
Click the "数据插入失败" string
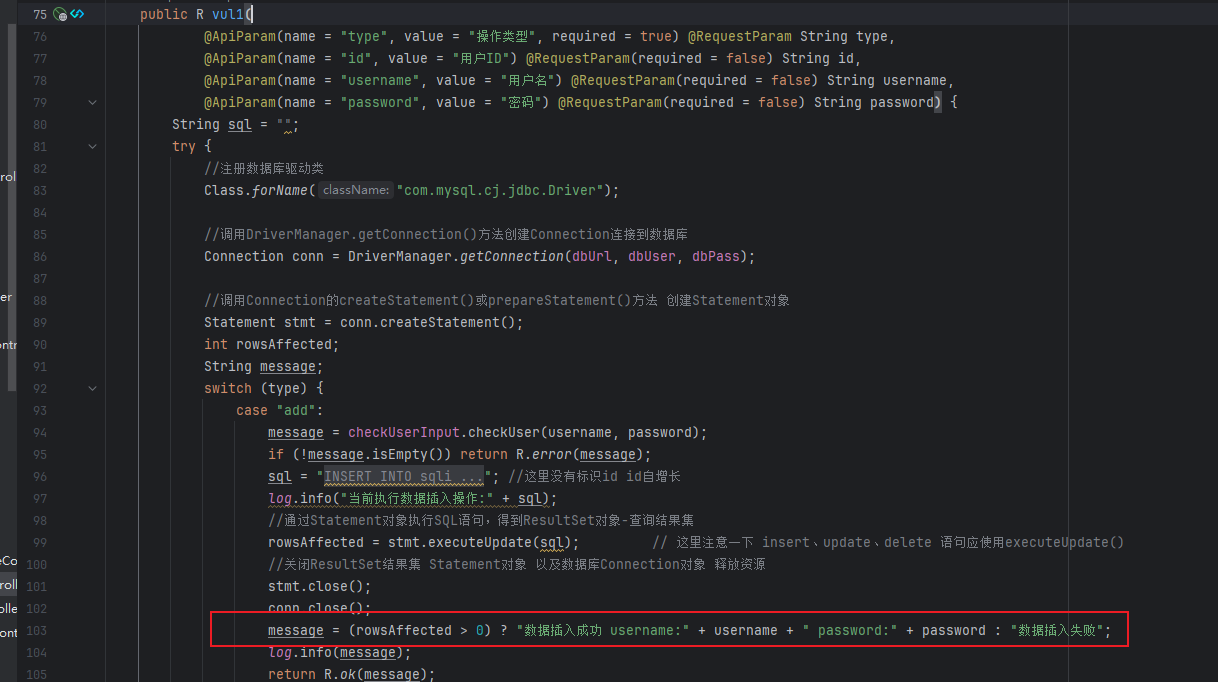[1057, 630]
